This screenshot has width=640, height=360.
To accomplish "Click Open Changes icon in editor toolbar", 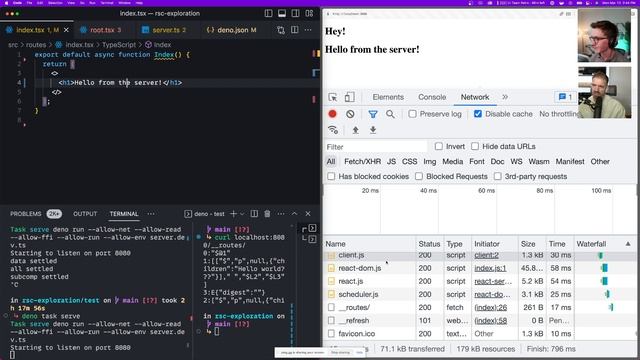I will [281, 30].
